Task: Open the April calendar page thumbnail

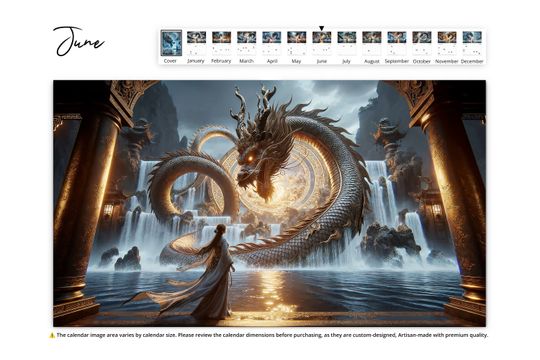Action: coord(272,43)
